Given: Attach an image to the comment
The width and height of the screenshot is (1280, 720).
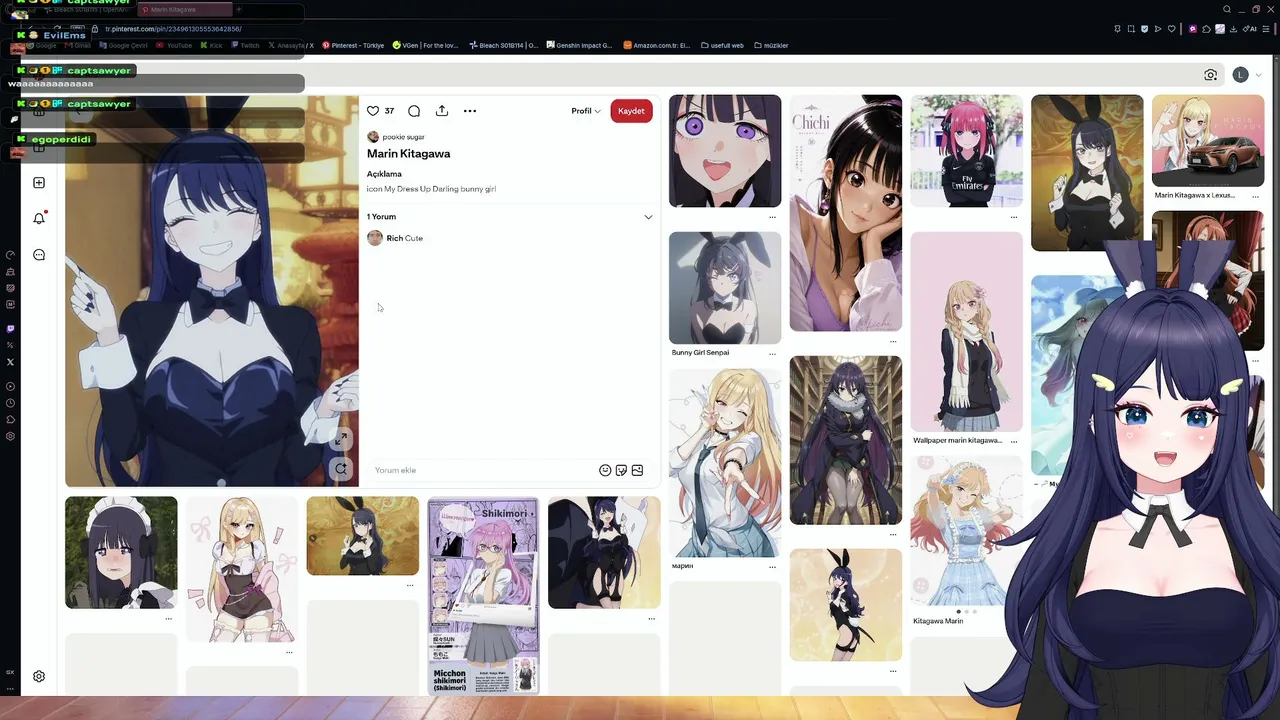Looking at the screenshot, I should pos(637,470).
